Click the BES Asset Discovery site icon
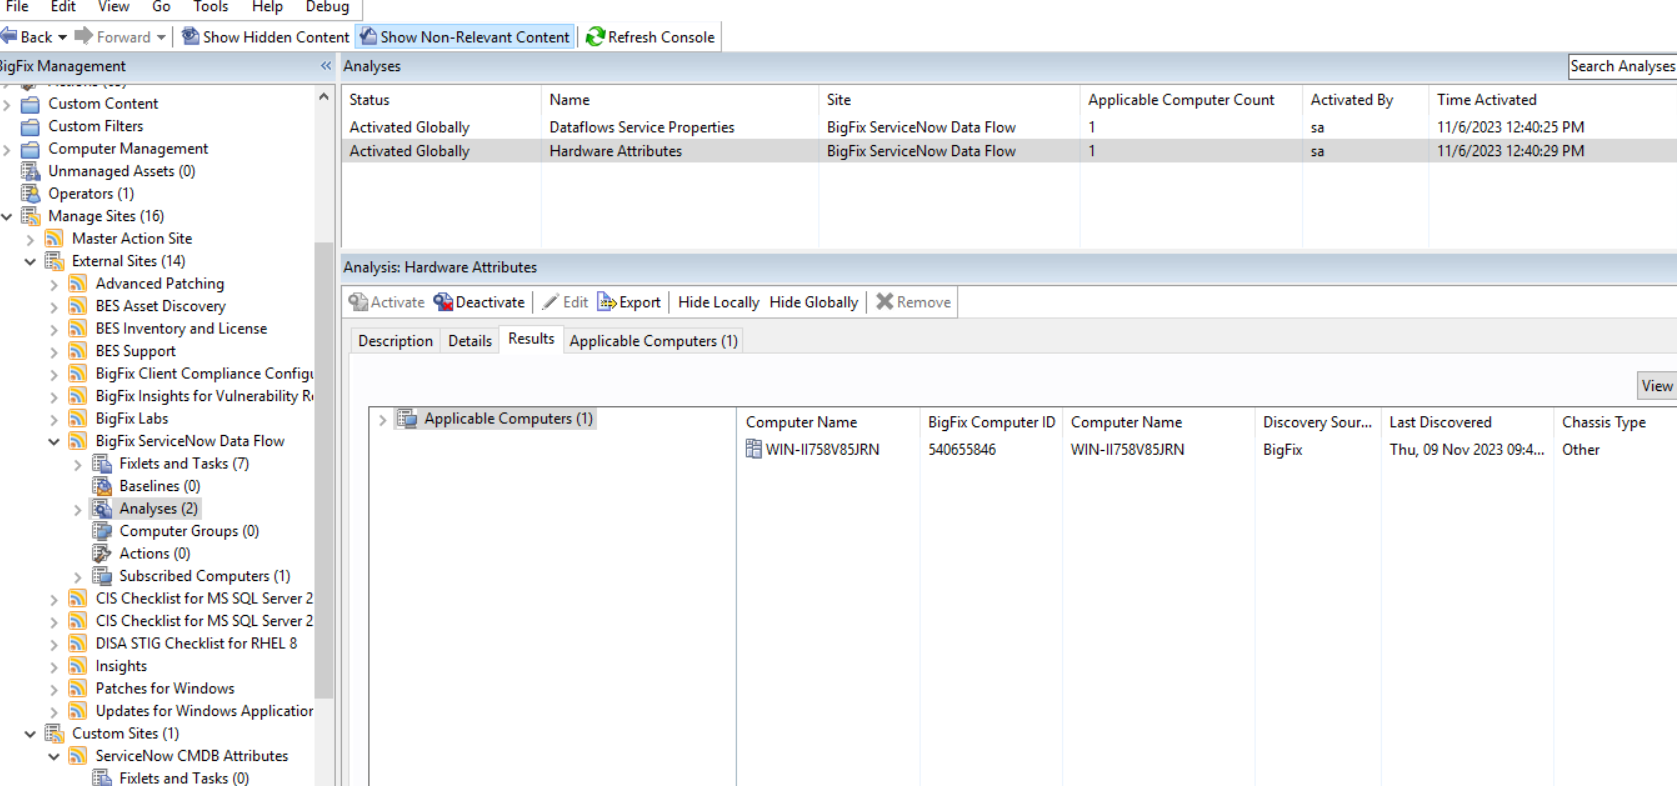This screenshot has width=1677, height=786. pyautogui.click(x=78, y=306)
